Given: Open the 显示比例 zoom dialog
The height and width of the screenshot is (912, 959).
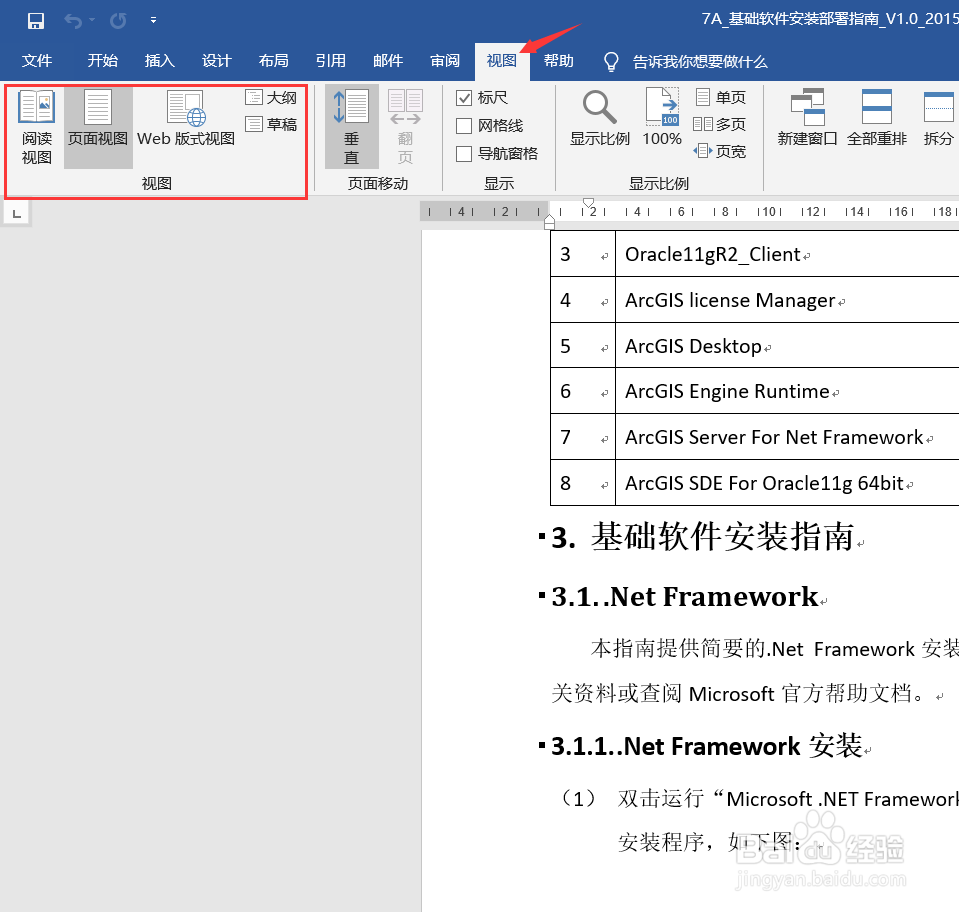Looking at the screenshot, I should [599, 119].
